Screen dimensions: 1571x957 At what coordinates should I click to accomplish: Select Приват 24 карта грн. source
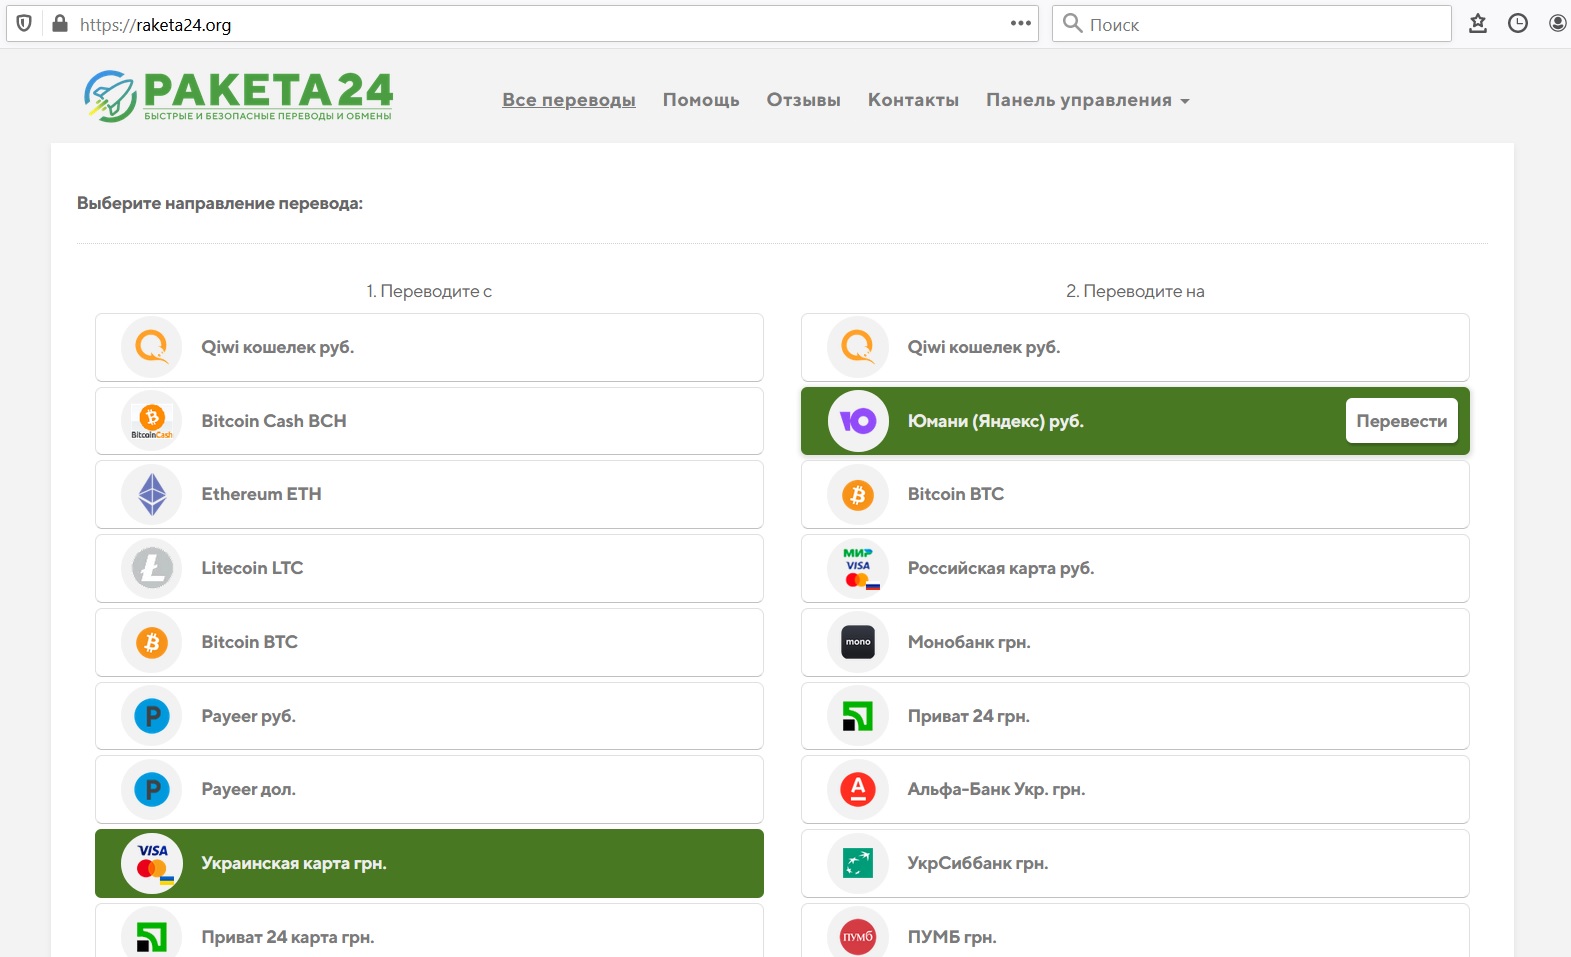429,931
